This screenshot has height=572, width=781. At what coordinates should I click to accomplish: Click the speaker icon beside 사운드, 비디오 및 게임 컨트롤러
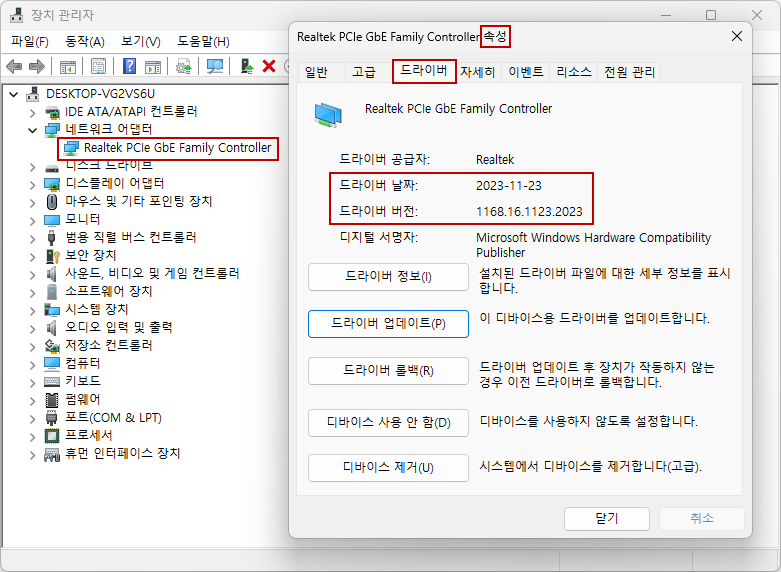pyautogui.click(x=51, y=274)
